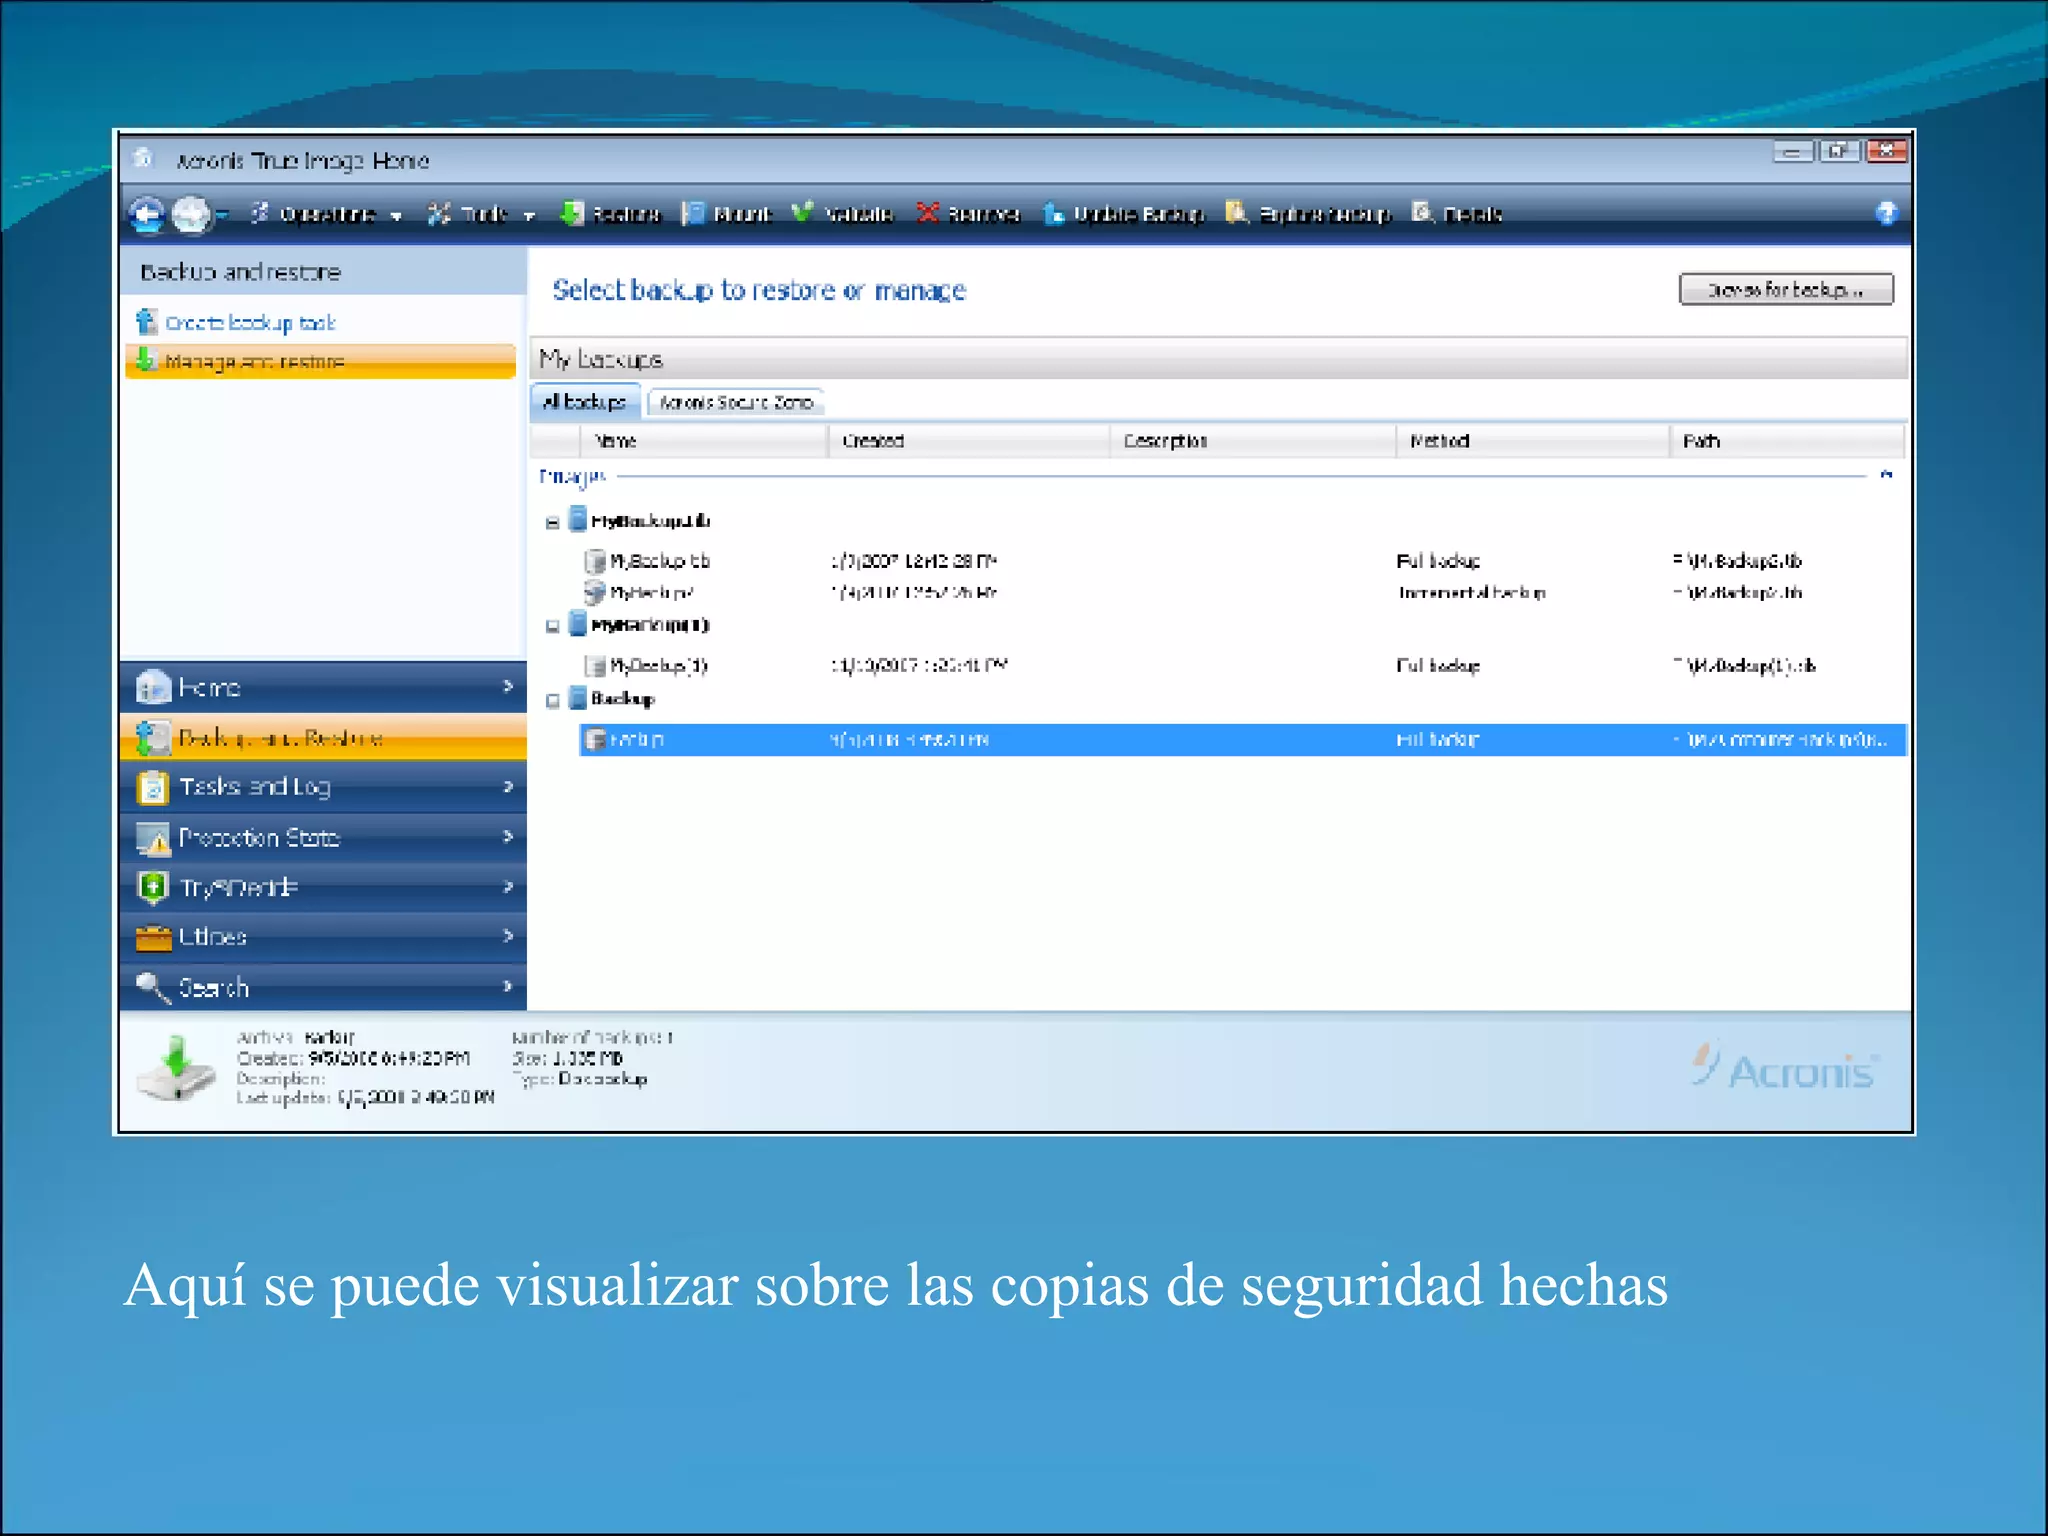Click the Explore Backup toolbar icon

point(1237,213)
